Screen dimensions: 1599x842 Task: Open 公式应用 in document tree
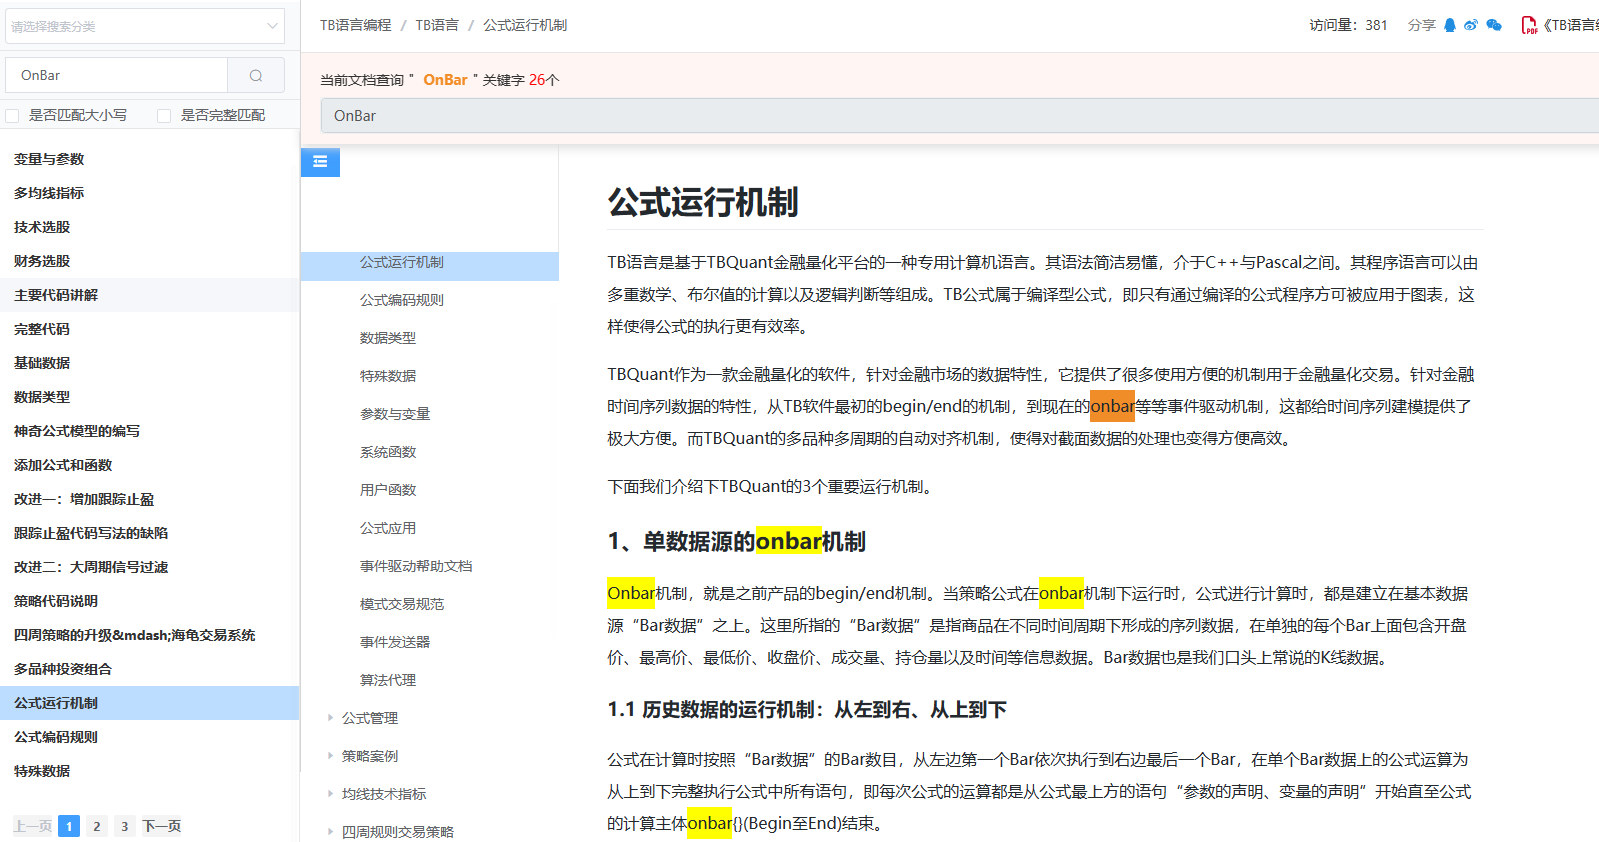click(388, 528)
